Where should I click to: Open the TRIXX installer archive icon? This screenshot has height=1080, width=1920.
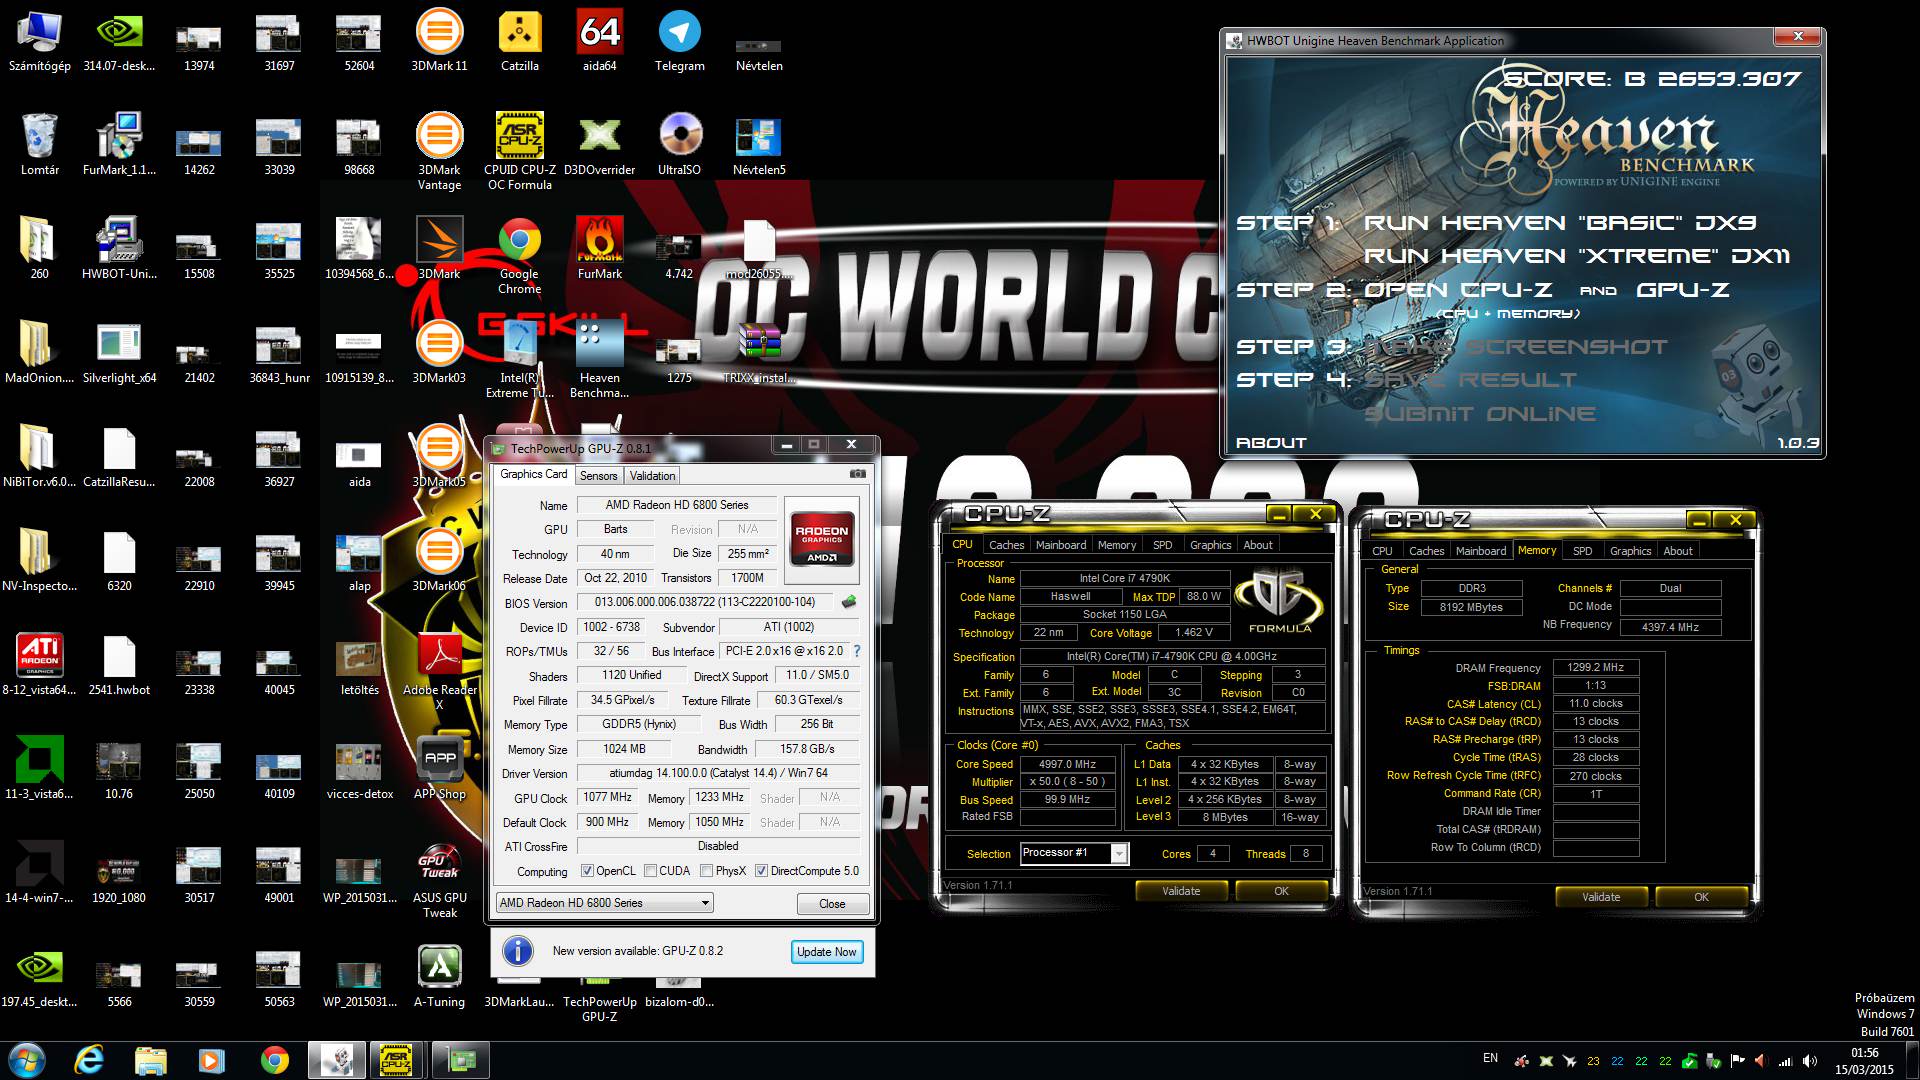pos(759,352)
